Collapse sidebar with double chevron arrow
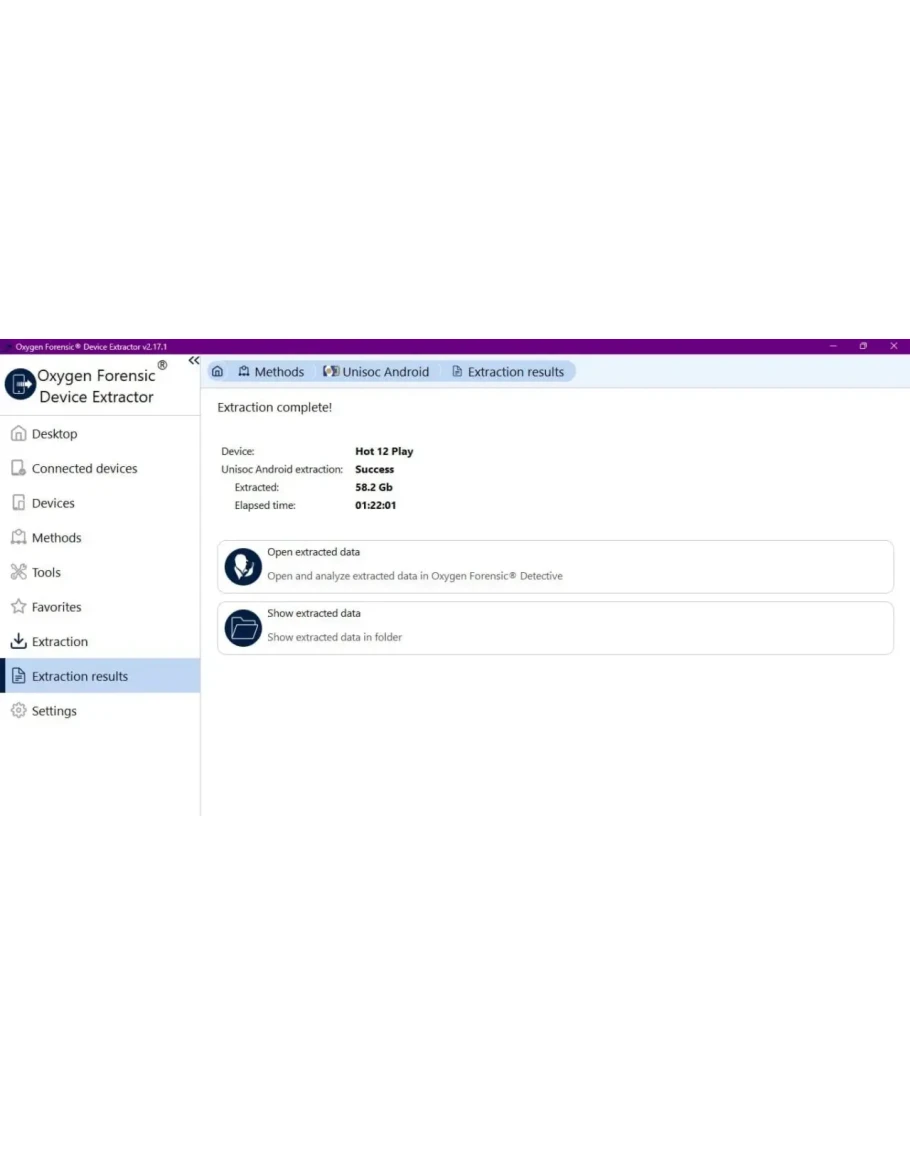Image resolution: width=910 pixels, height=1155 pixels. click(x=194, y=361)
